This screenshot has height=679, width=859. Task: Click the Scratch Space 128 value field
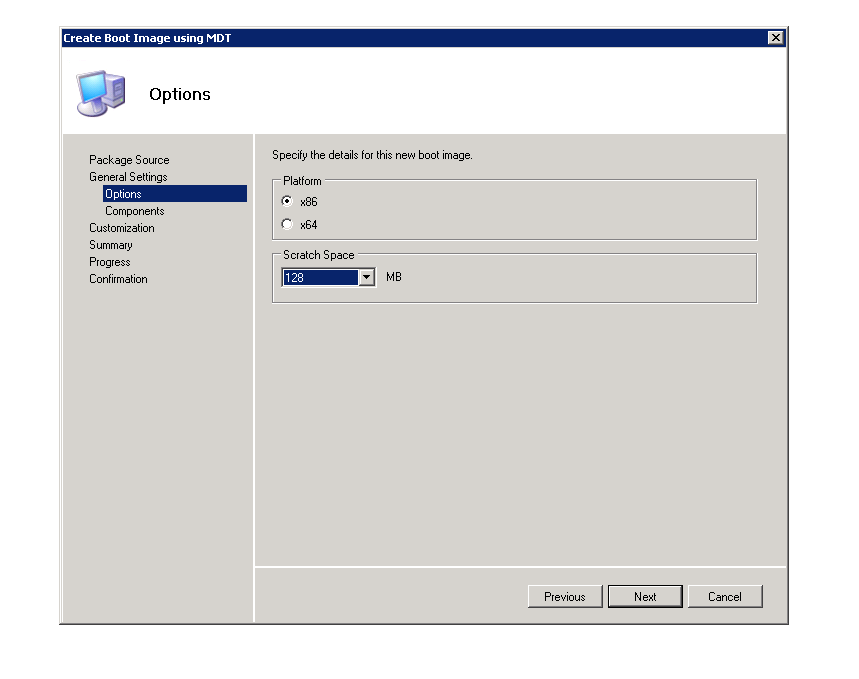[x=320, y=277]
